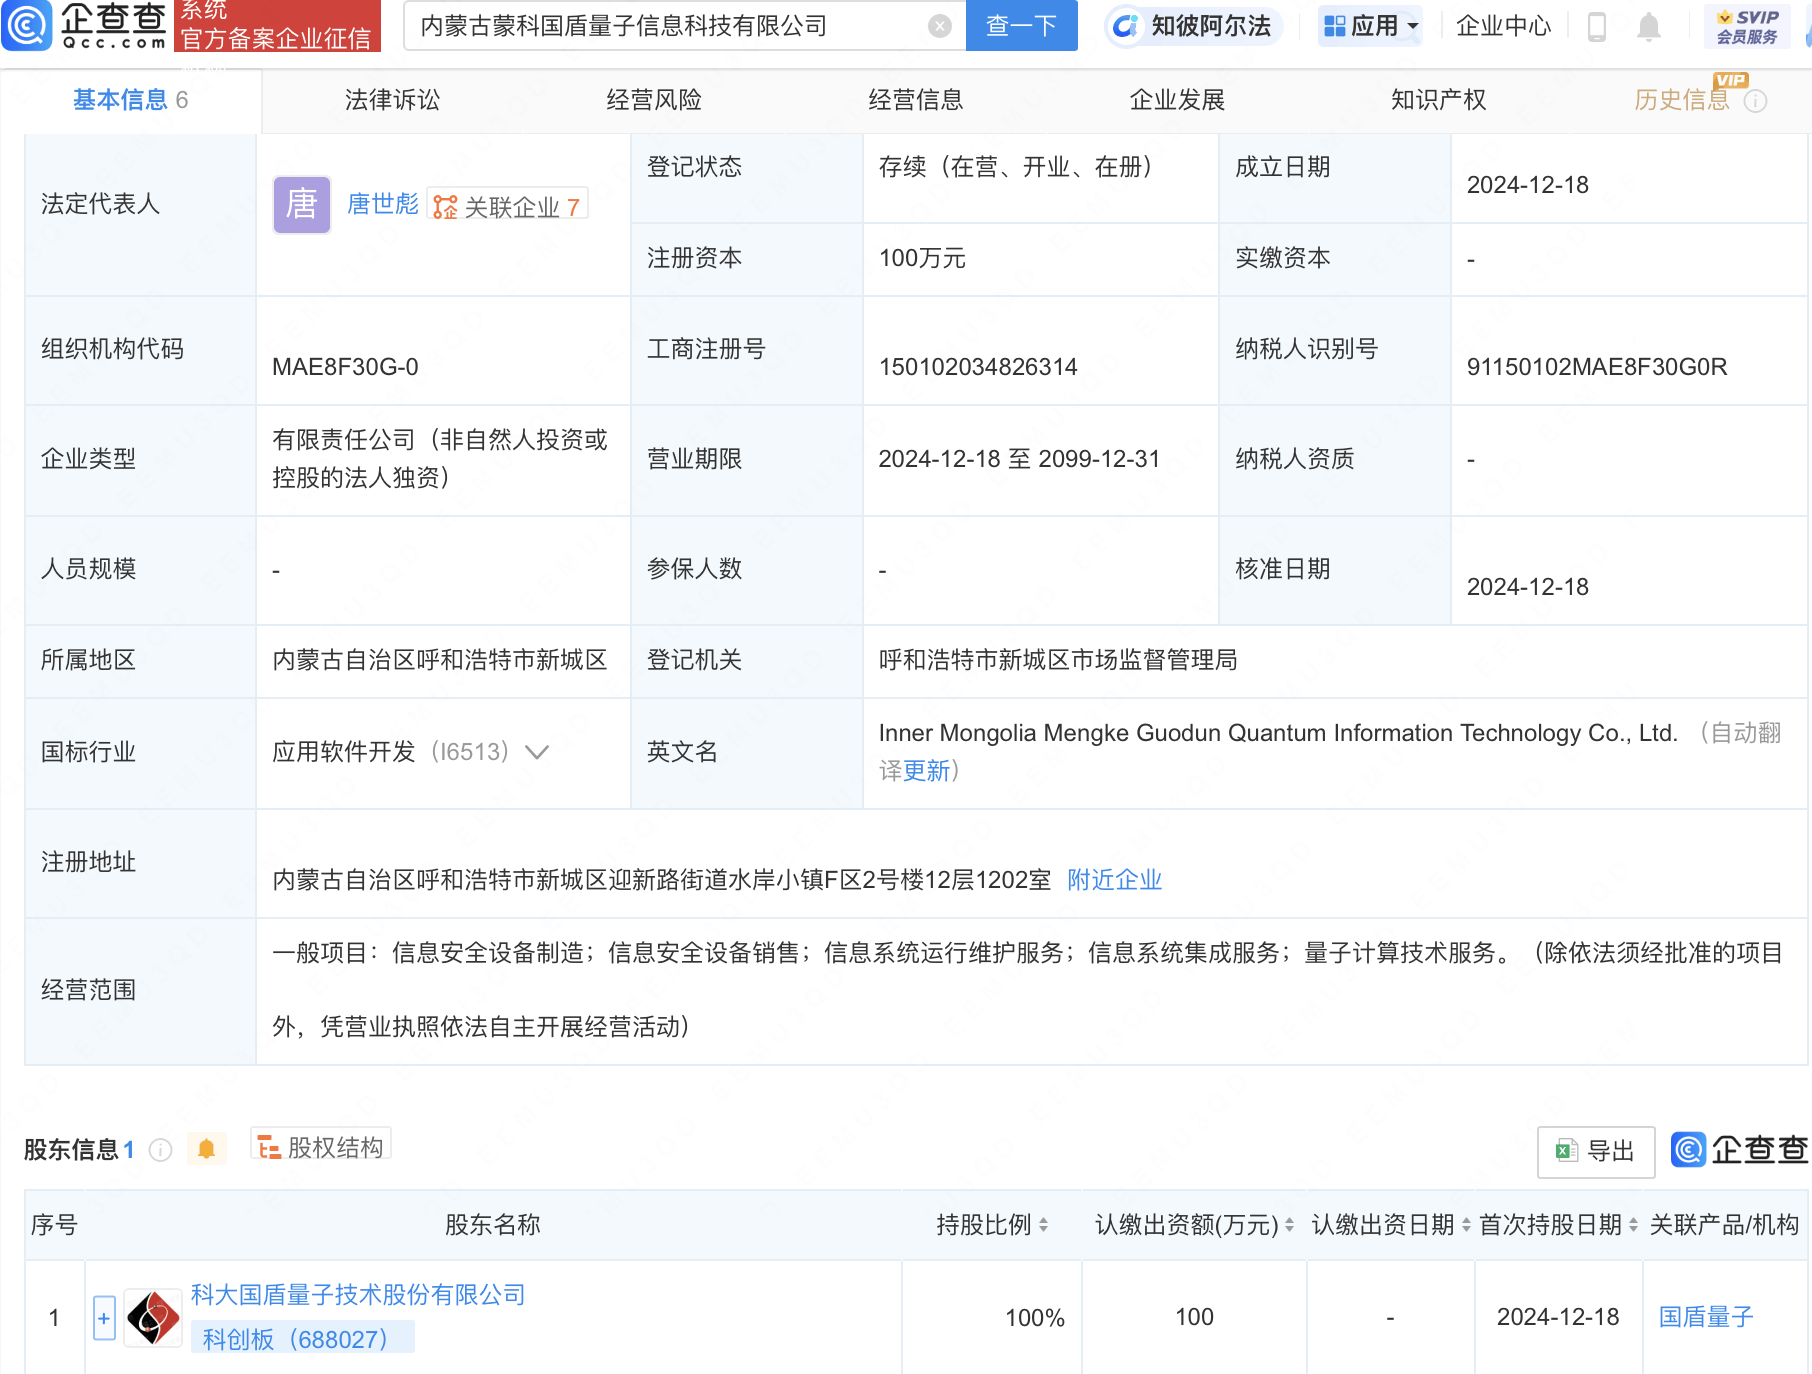Switch to the 经营信息 tab
The image size is (1812, 1374).
click(915, 100)
